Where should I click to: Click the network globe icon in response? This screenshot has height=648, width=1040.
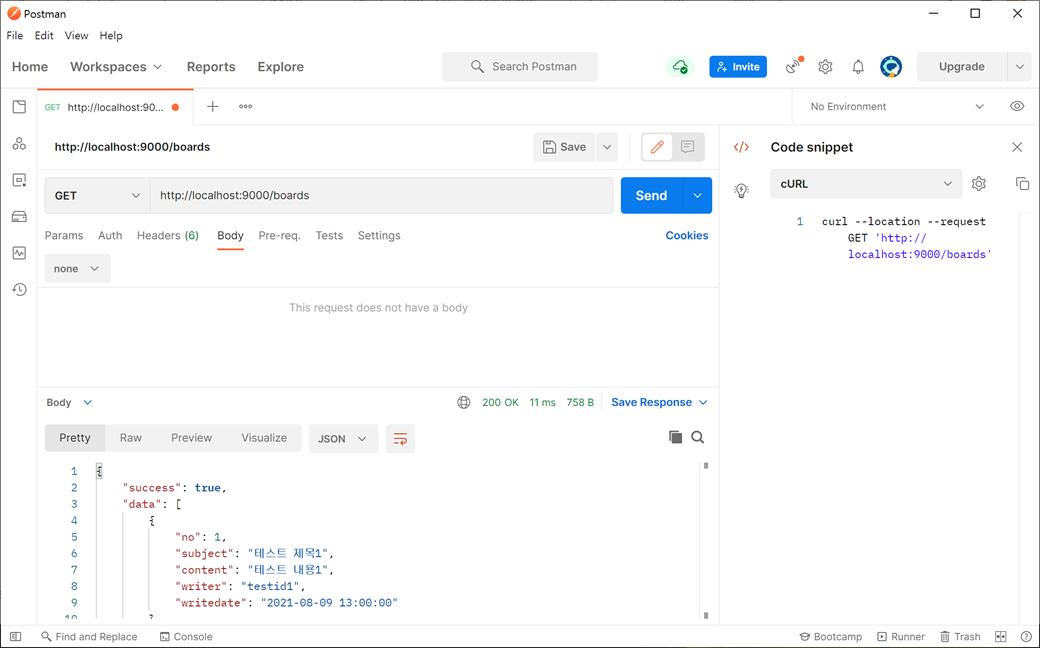[x=464, y=402]
